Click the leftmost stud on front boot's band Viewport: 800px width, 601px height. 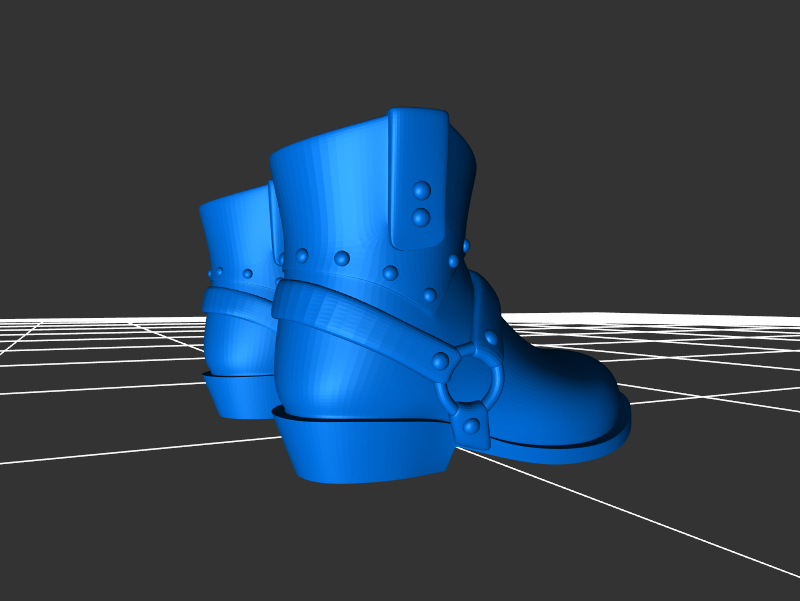[x=299, y=255]
